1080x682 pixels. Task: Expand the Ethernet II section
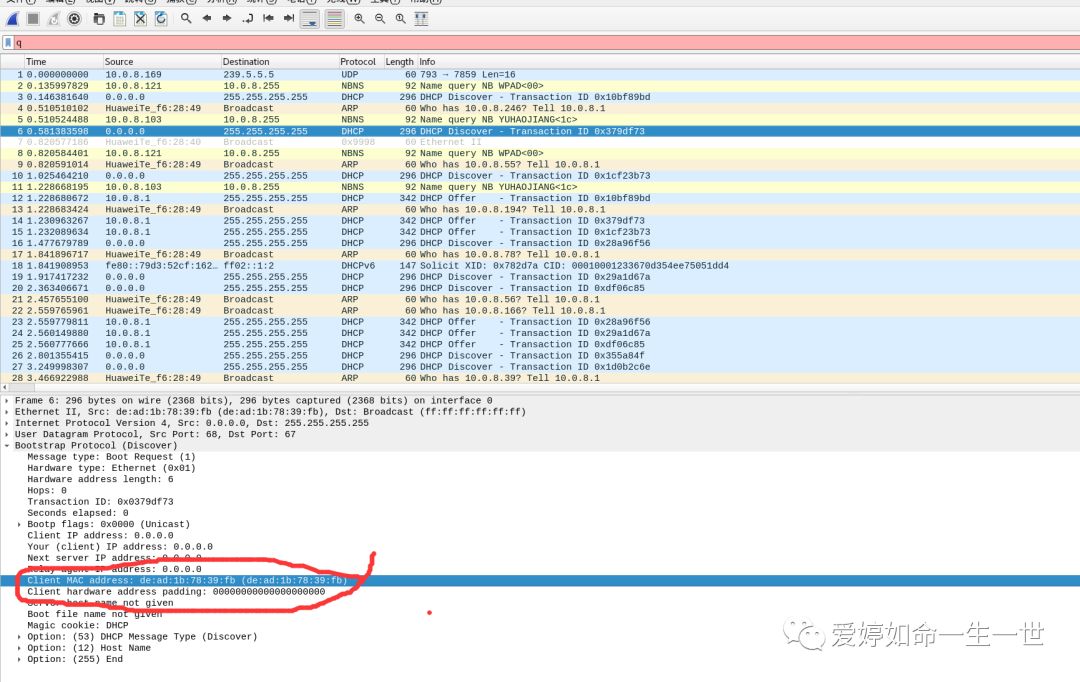[7, 412]
